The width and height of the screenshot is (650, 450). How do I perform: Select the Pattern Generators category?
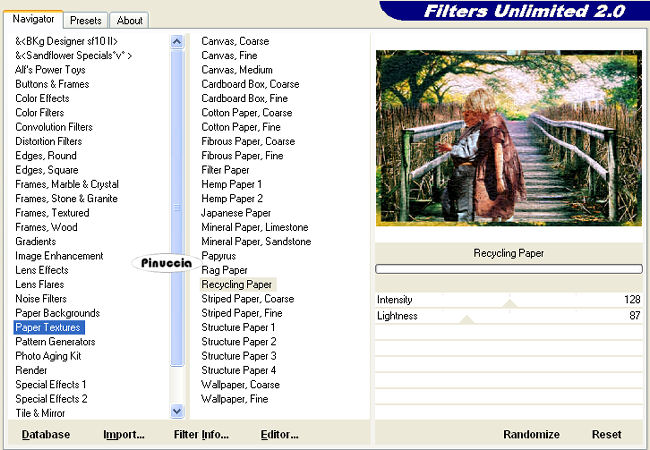[x=55, y=341]
